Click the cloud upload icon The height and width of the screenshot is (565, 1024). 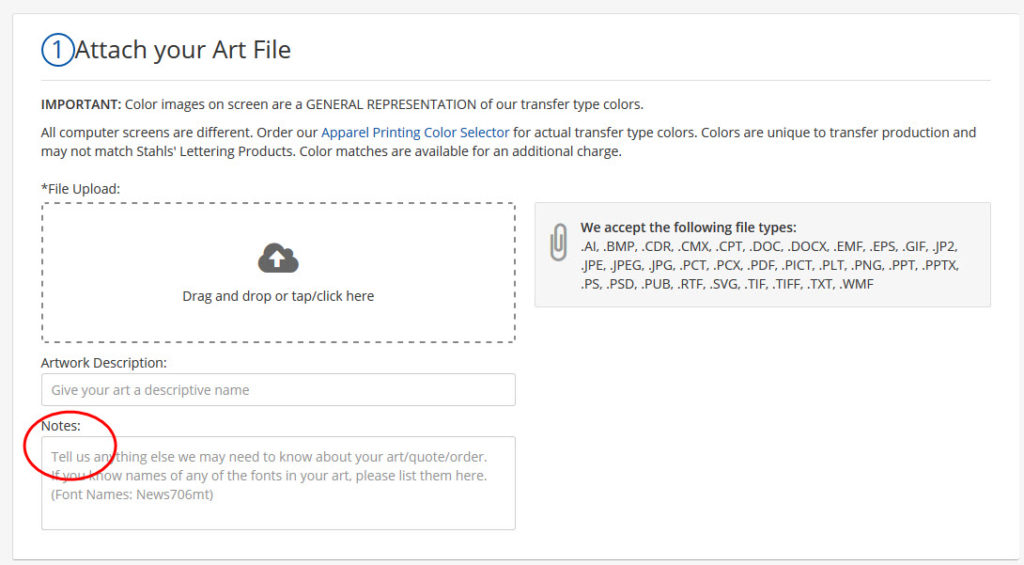pyautogui.click(x=278, y=258)
